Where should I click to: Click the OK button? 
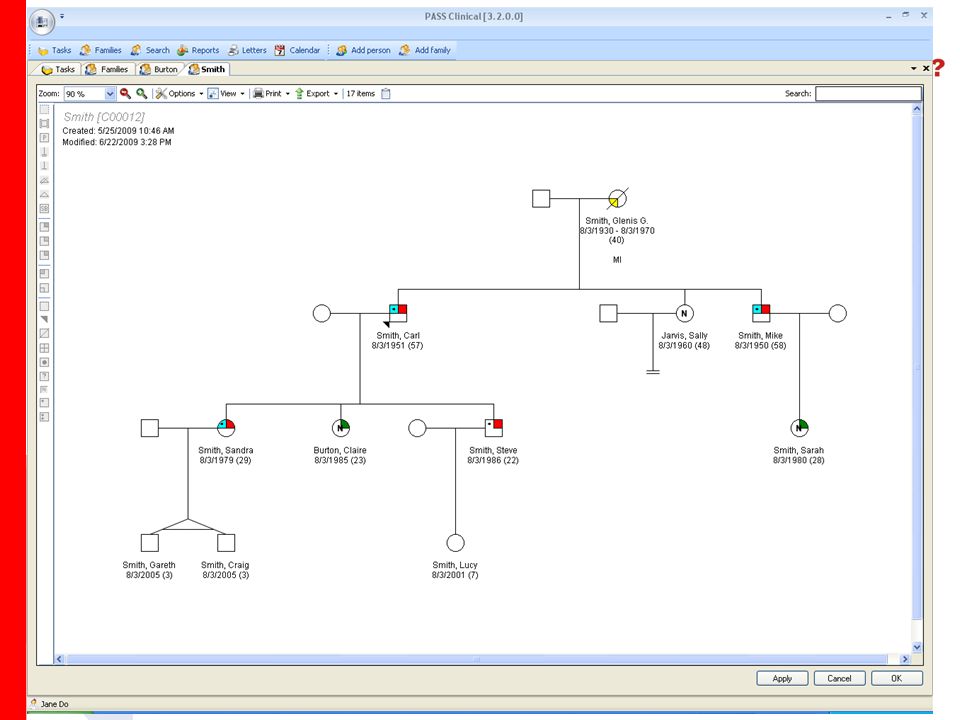pyautogui.click(x=896, y=678)
